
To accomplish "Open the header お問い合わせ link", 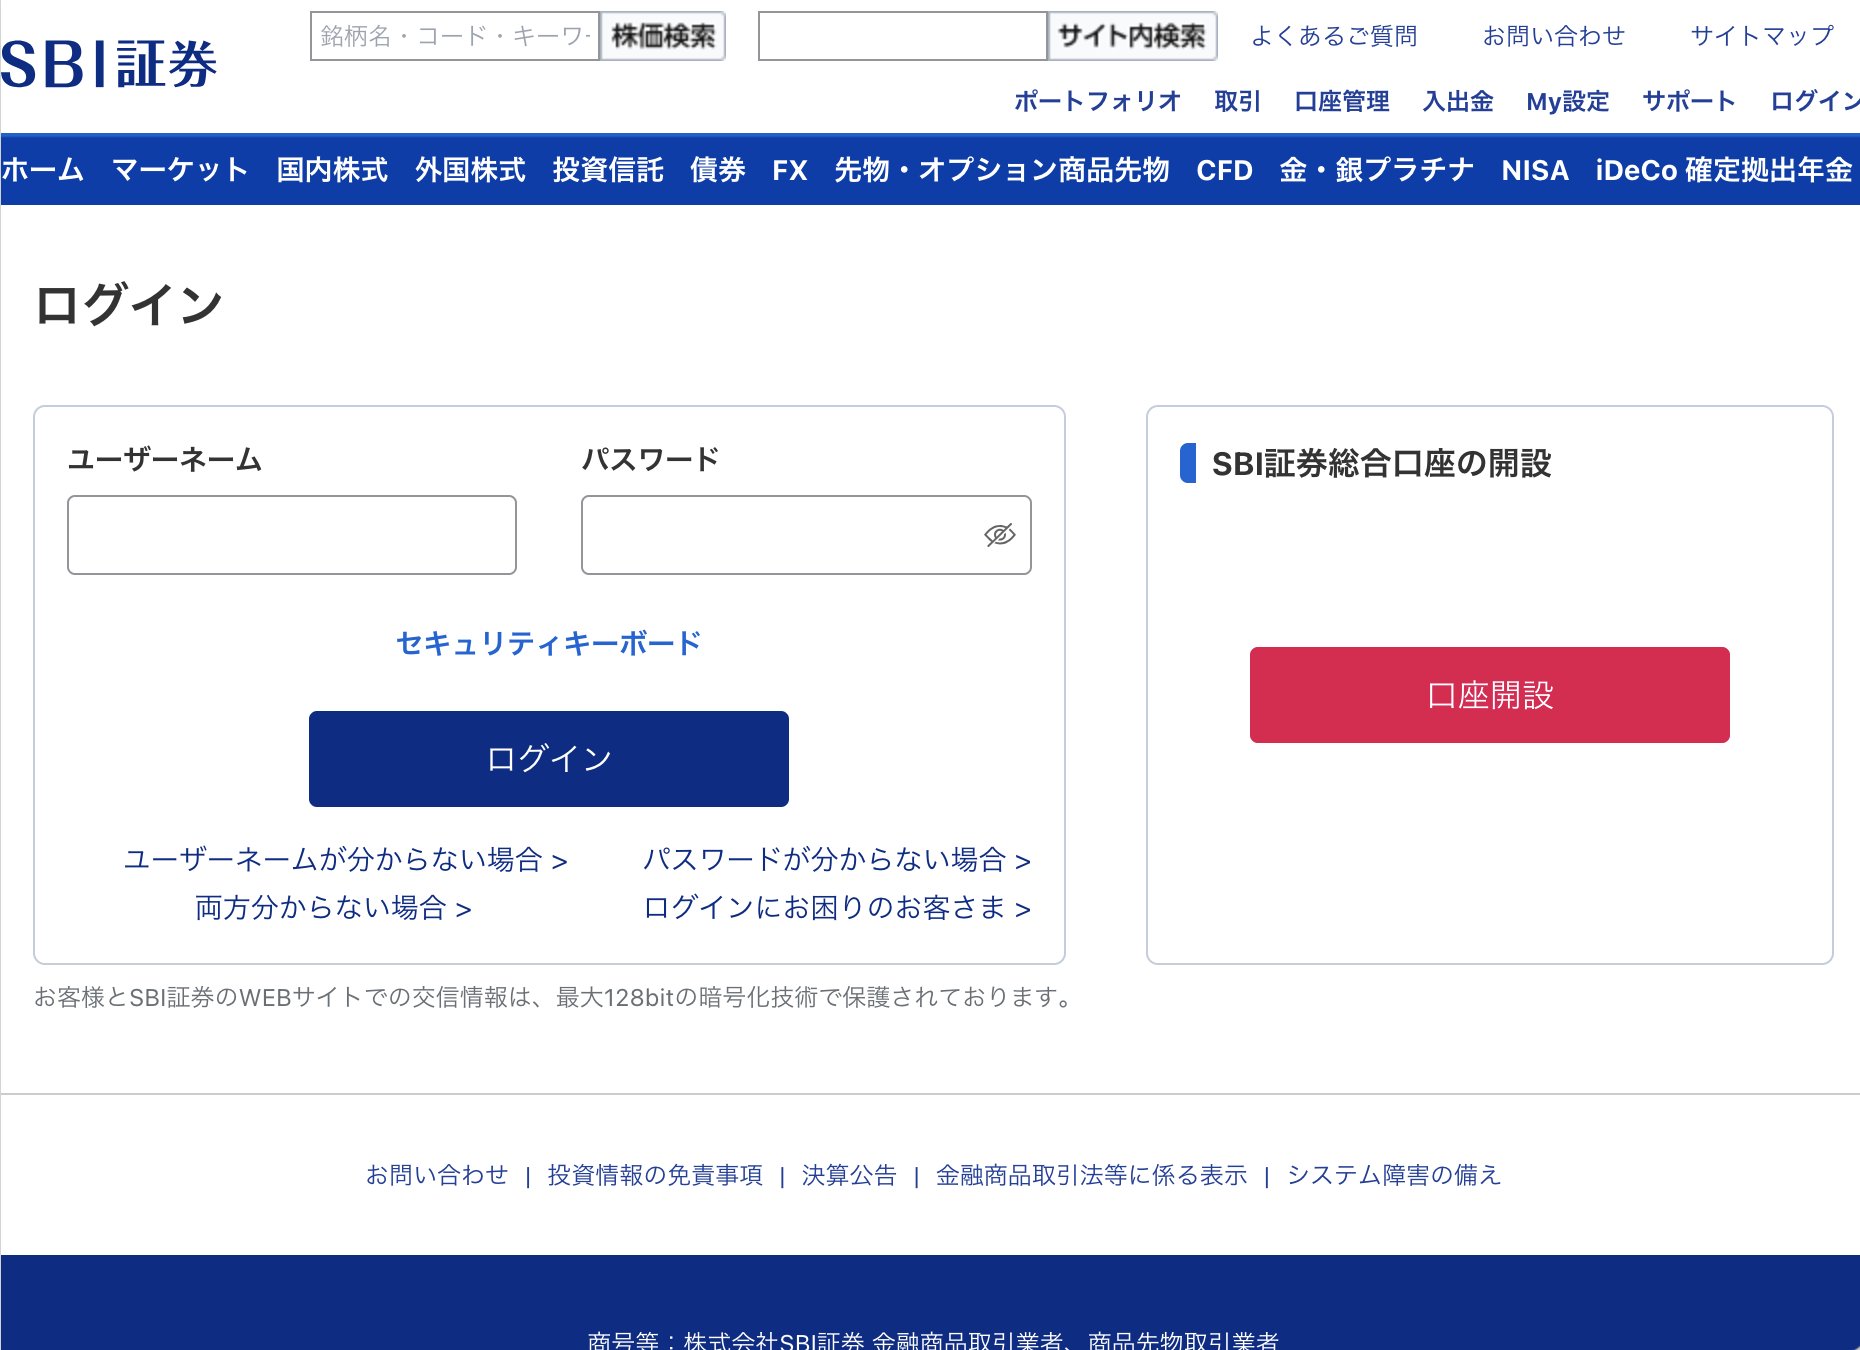I will point(1554,36).
